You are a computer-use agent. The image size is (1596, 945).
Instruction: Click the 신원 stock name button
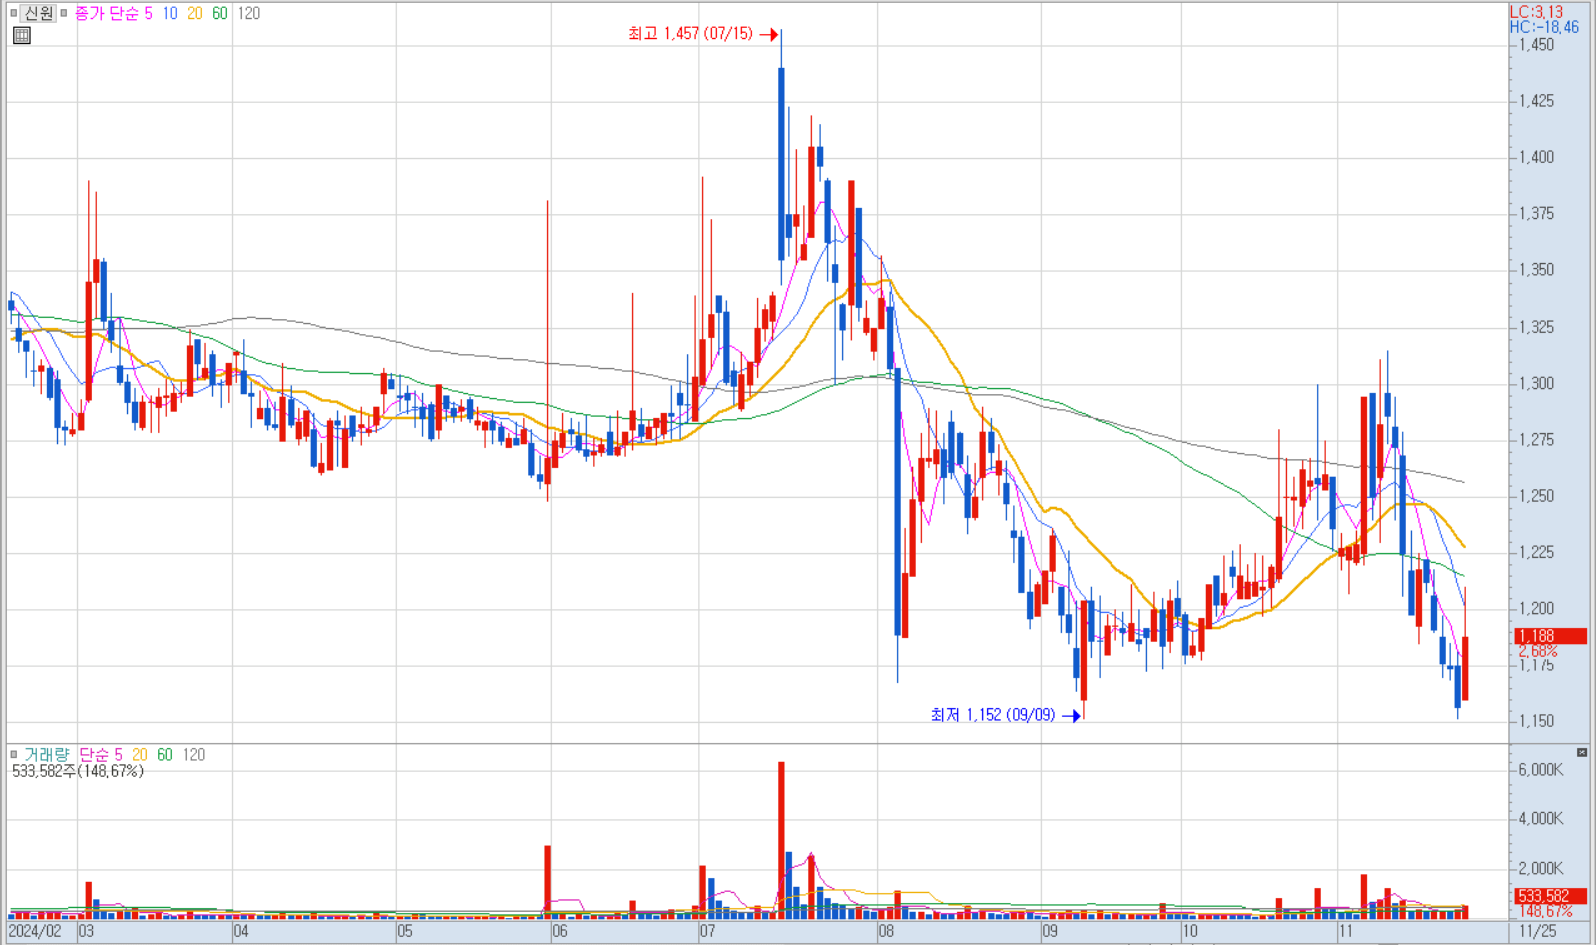39,13
